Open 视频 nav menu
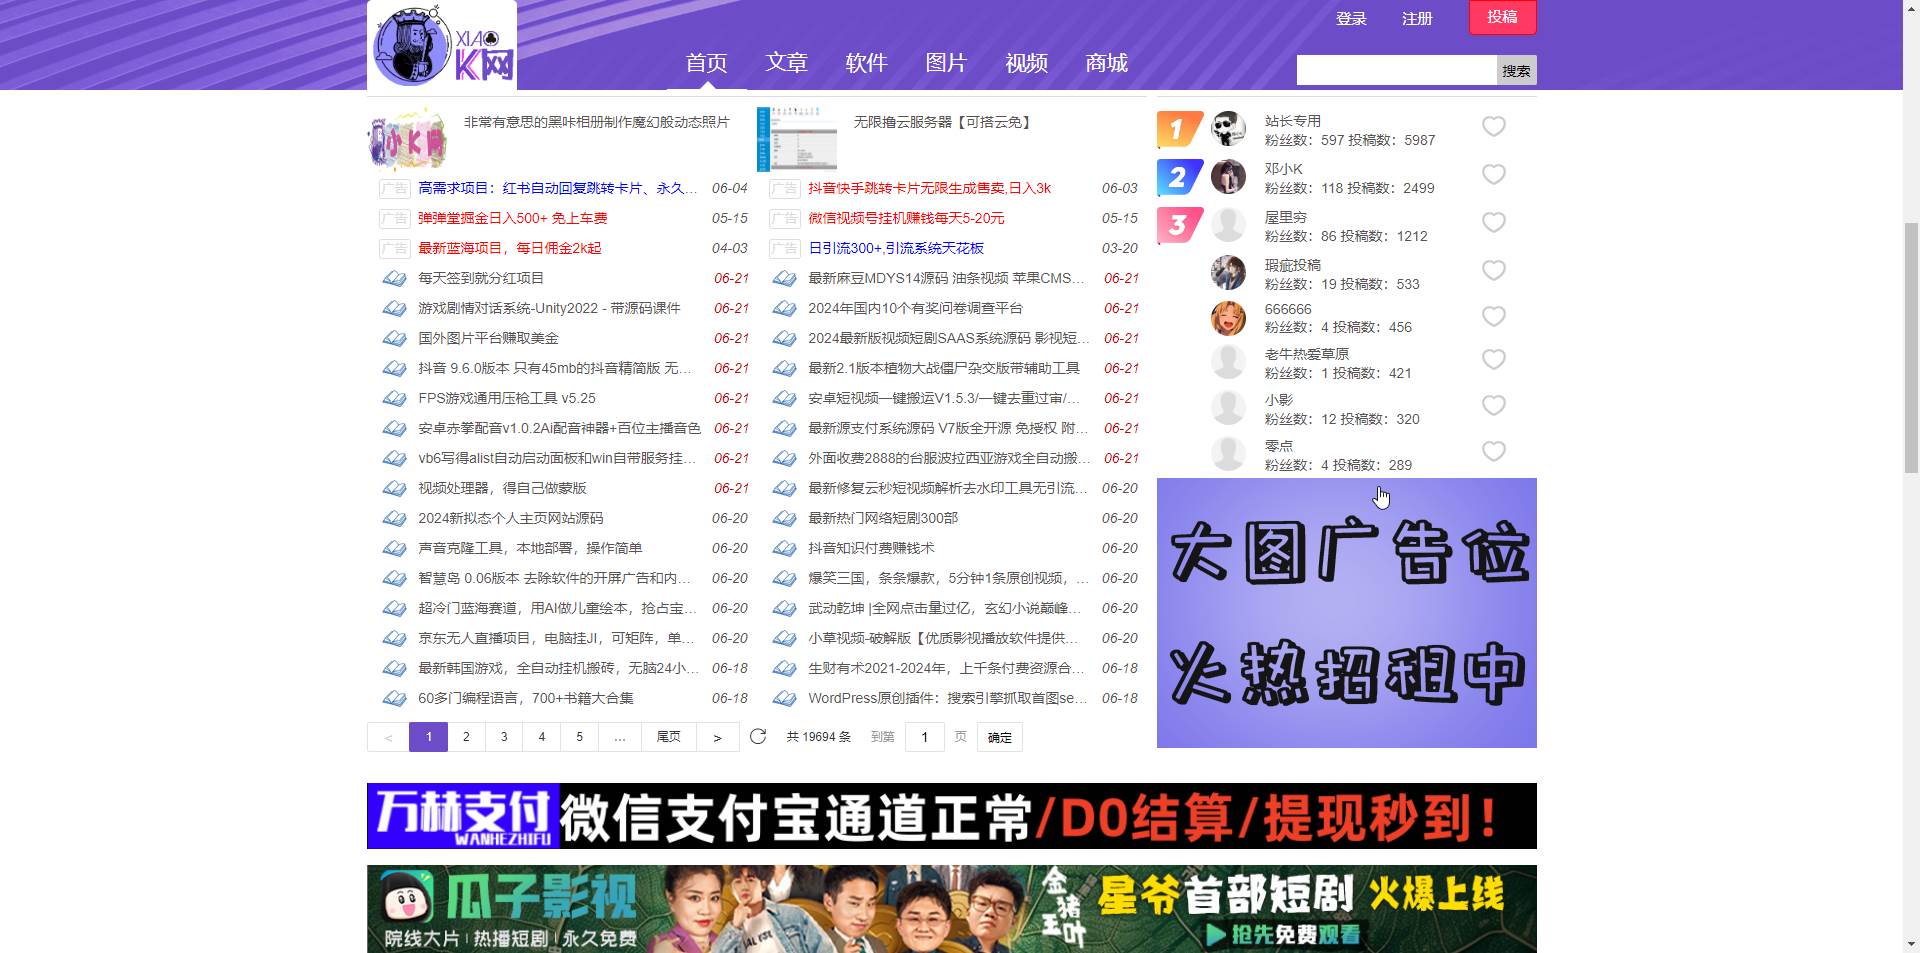1920x953 pixels. pos(1026,63)
